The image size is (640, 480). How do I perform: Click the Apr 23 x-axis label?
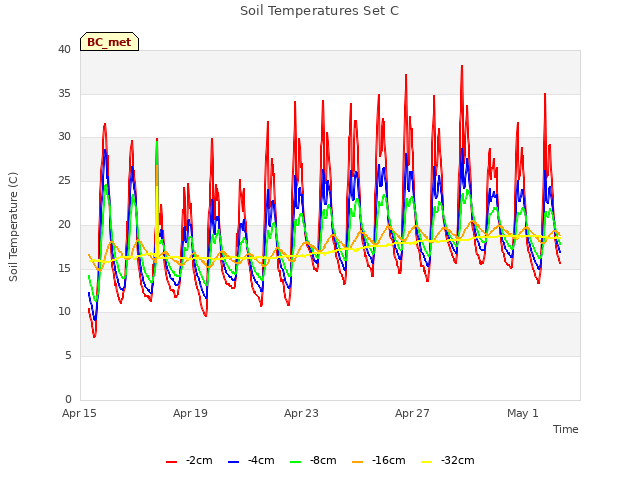point(301,413)
